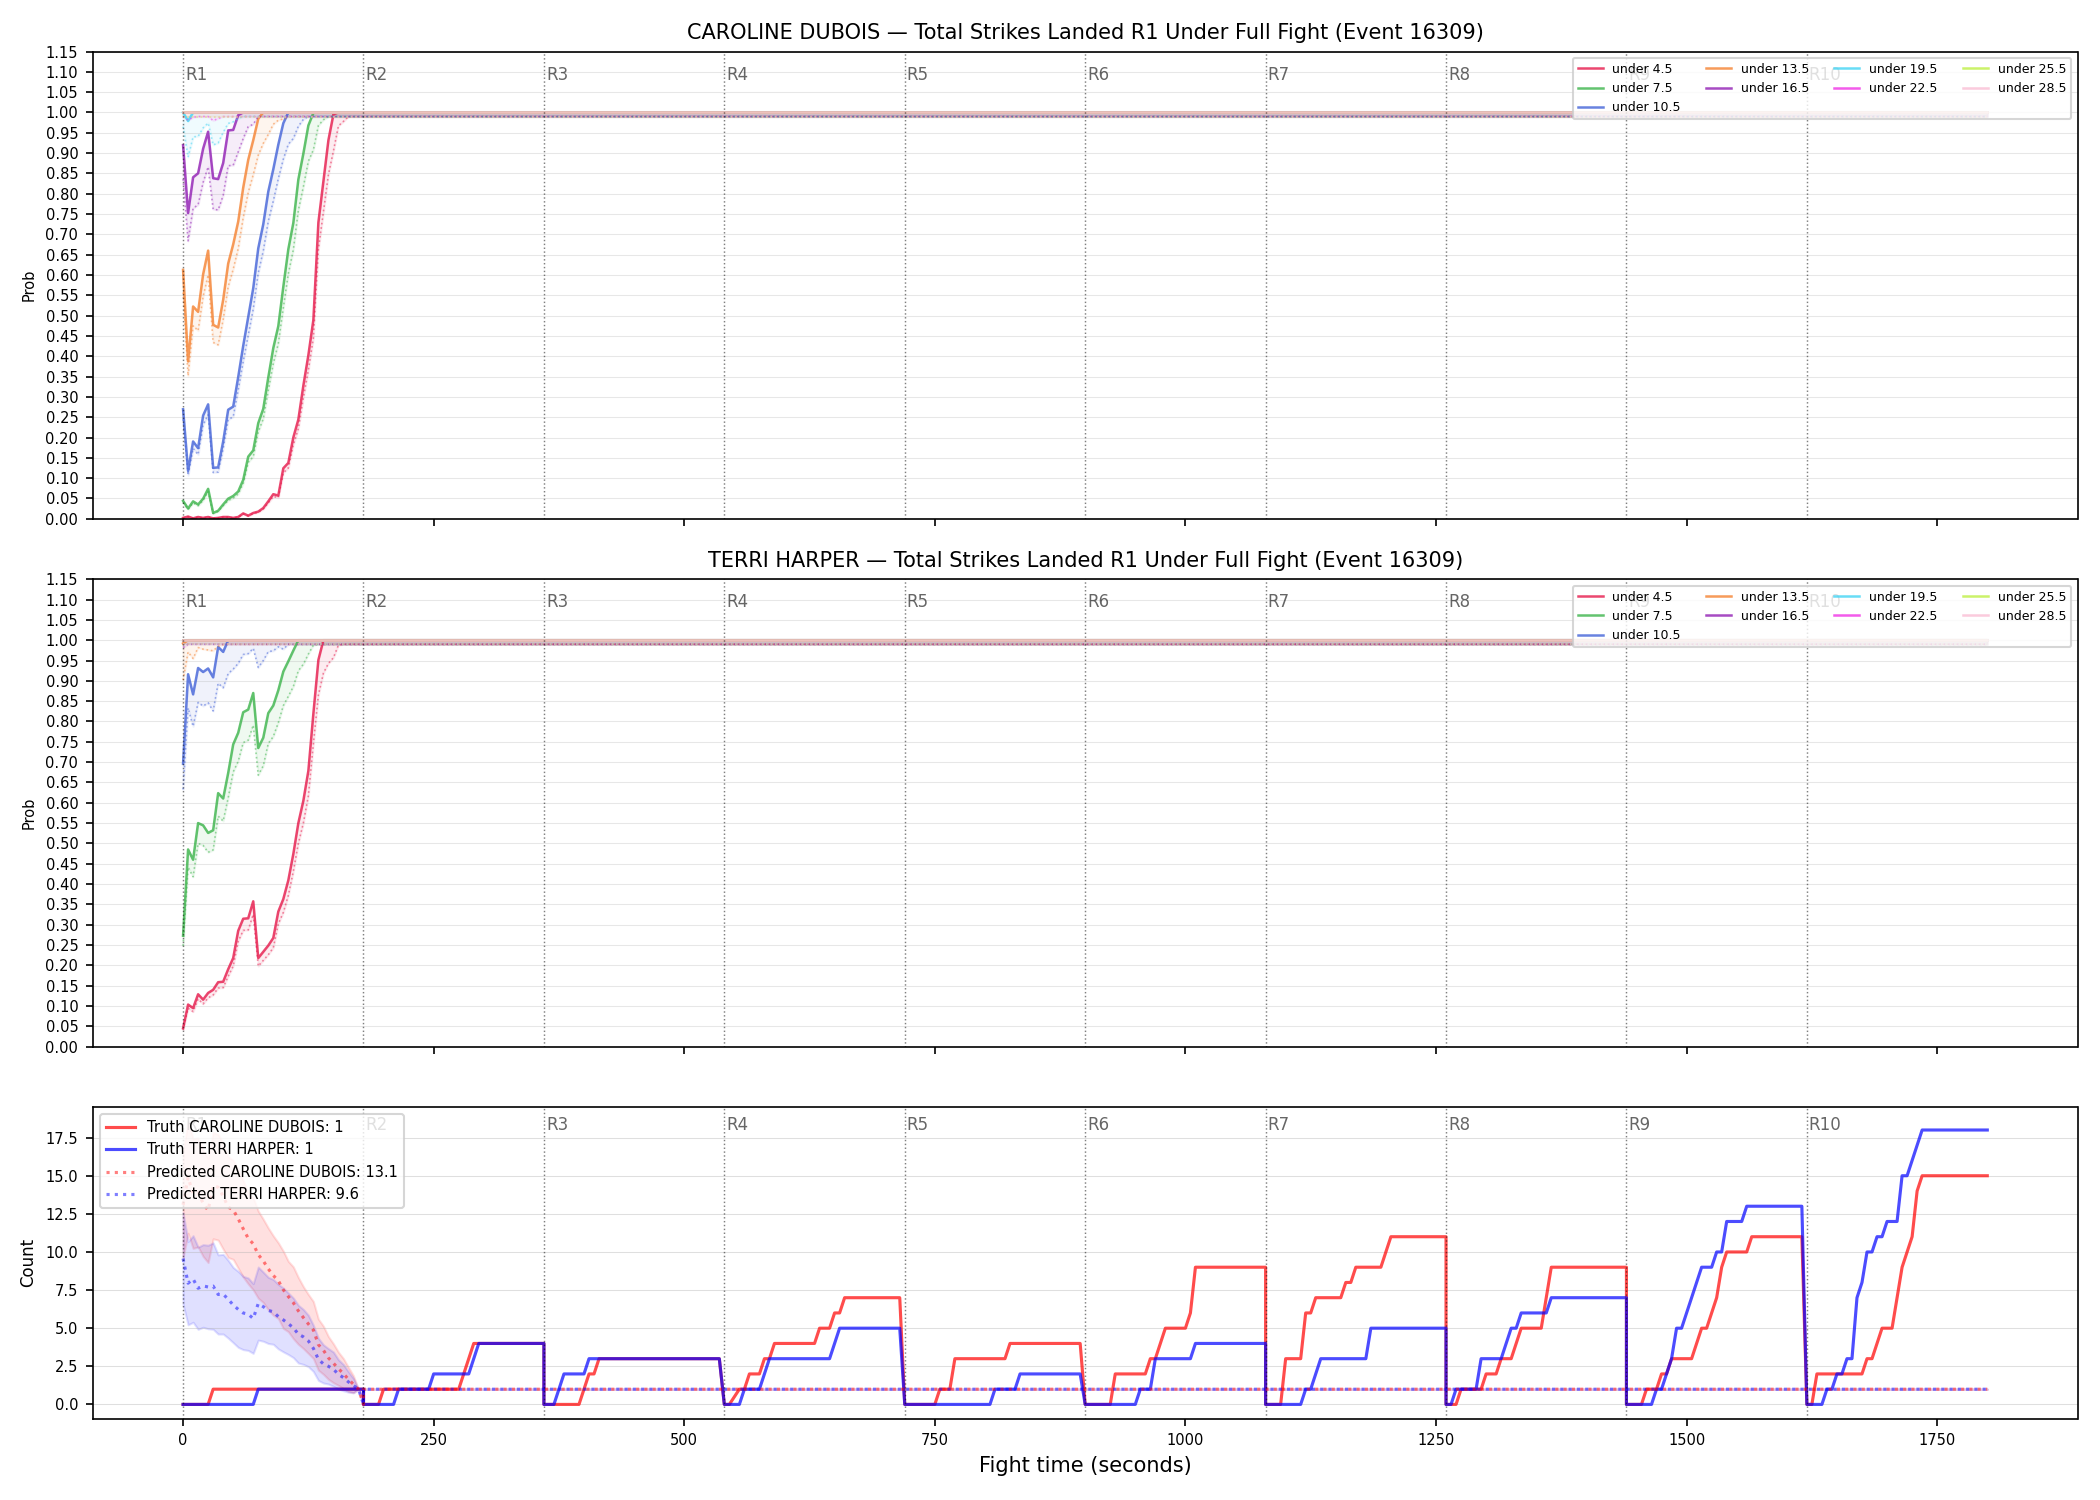2100x1500 pixels.
Task: Click 'under 28.5' in Harper chart legend
Action: (x=2032, y=616)
